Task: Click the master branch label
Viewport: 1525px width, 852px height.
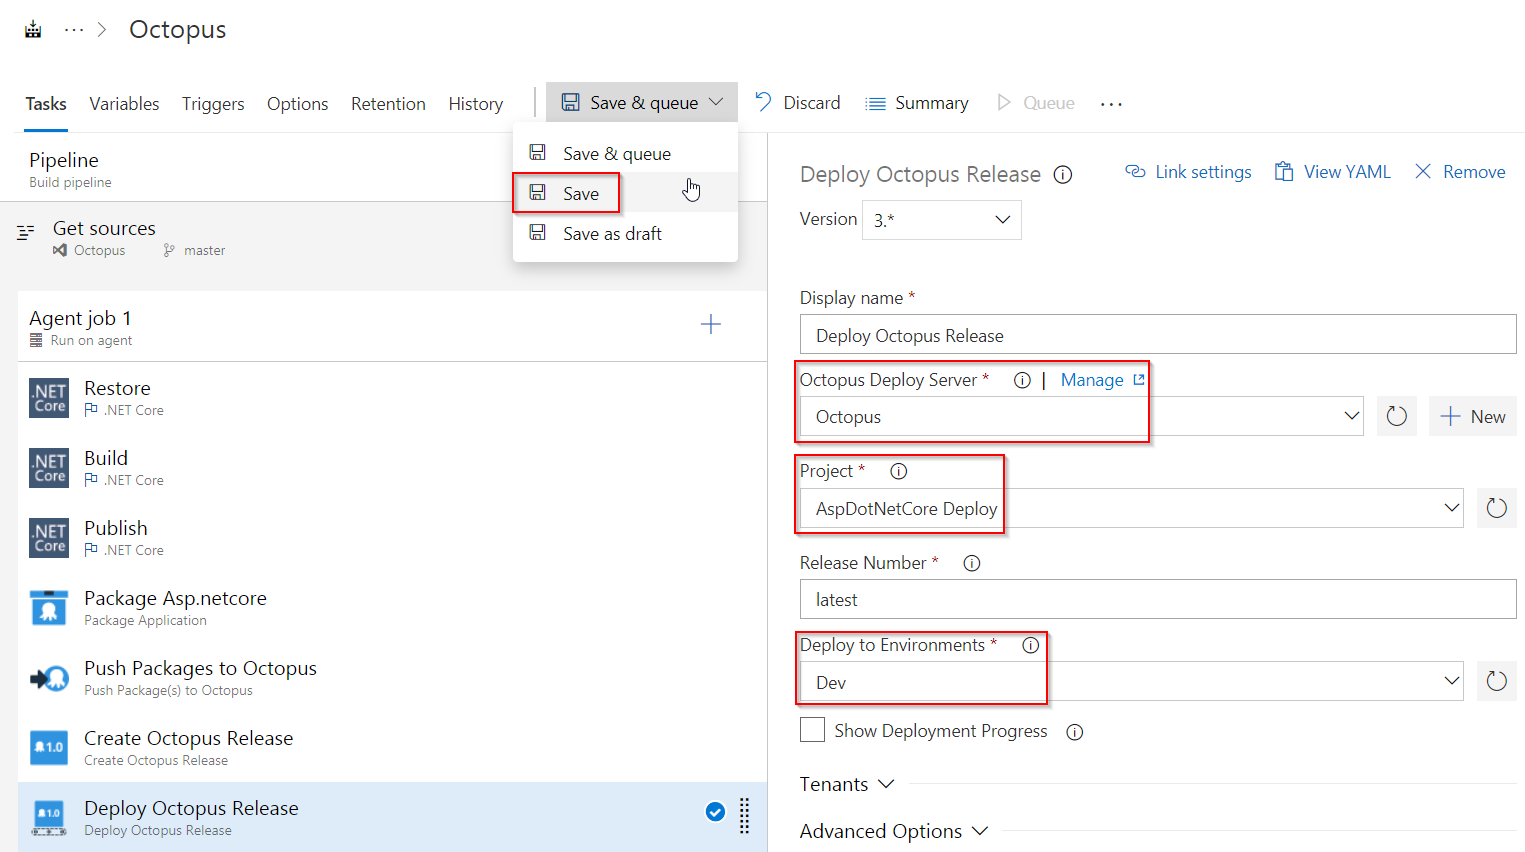Action: (x=204, y=251)
